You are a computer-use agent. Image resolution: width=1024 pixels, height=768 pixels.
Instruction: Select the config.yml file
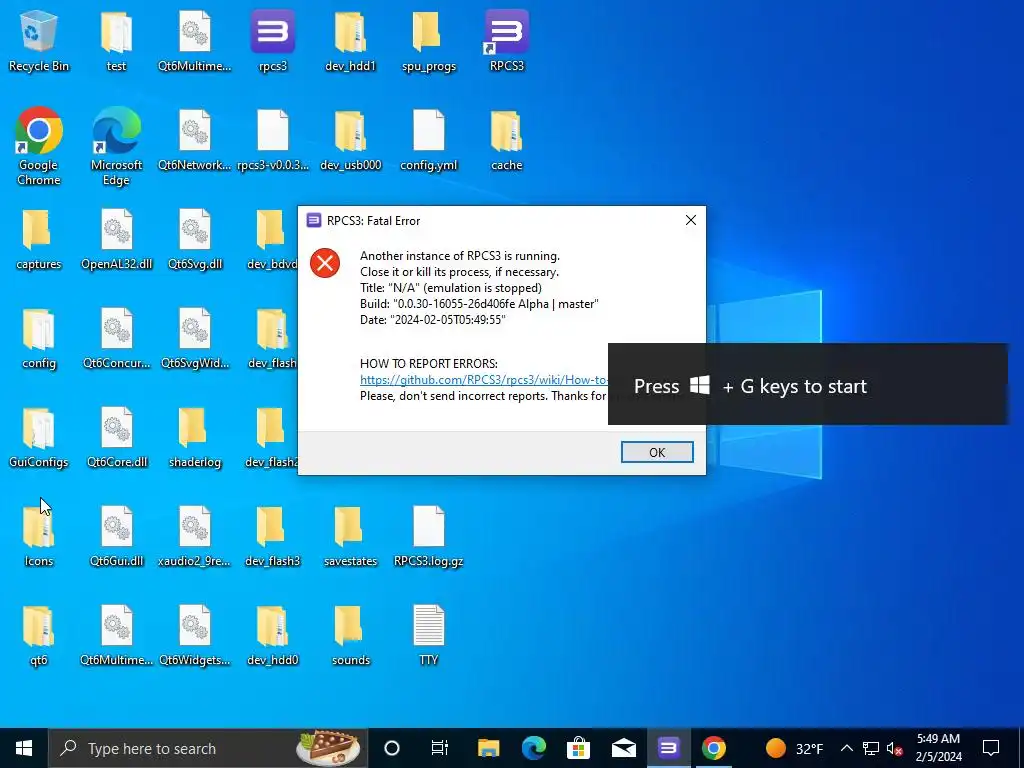coord(428,140)
